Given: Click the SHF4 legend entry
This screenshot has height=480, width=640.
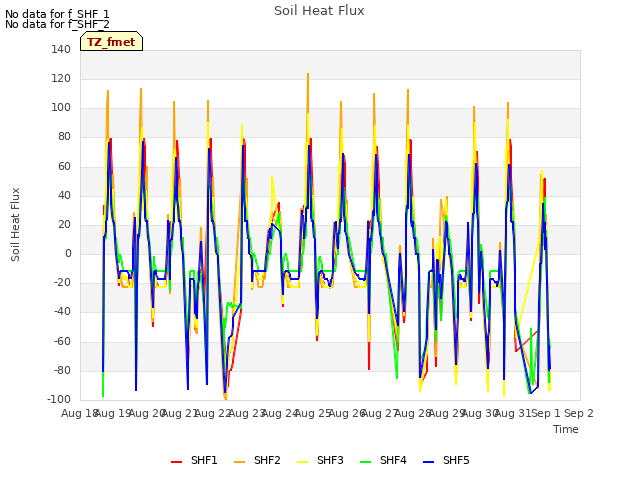Looking at the screenshot, I should (x=383, y=460).
